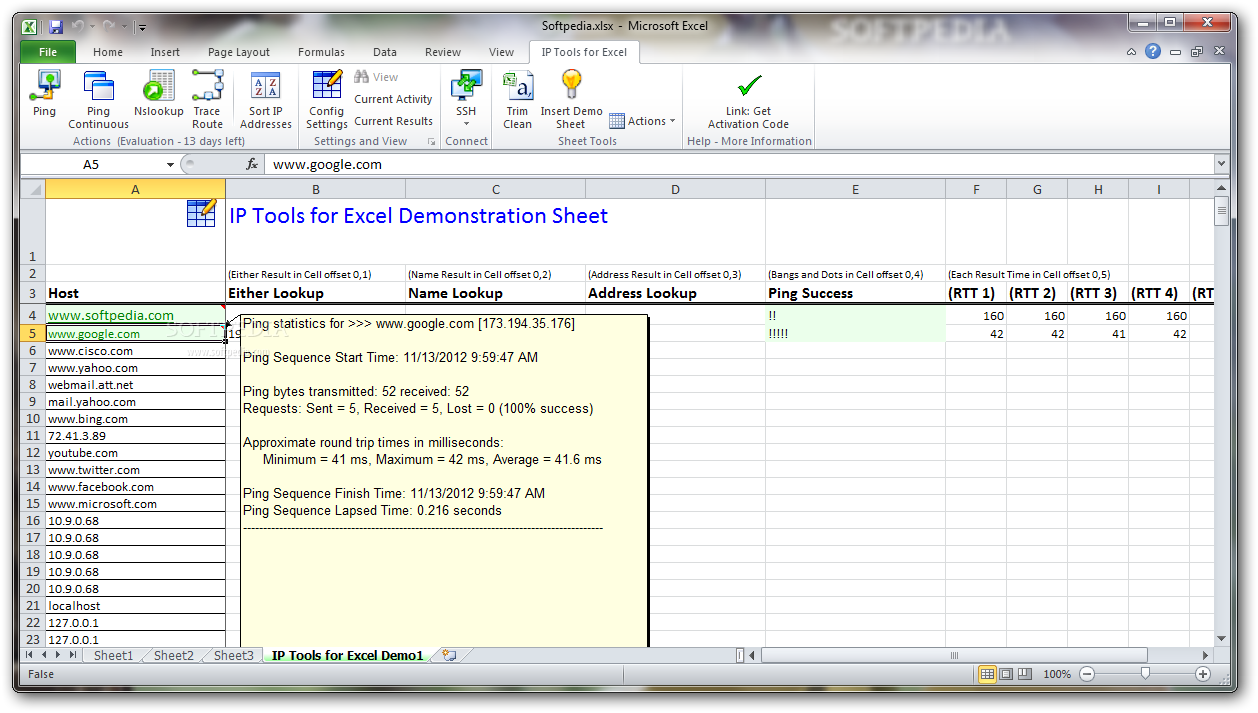The image size is (1258, 713).
Task: Click the fx Insert Function button
Action: pyautogui.click(x=252, y=164)
